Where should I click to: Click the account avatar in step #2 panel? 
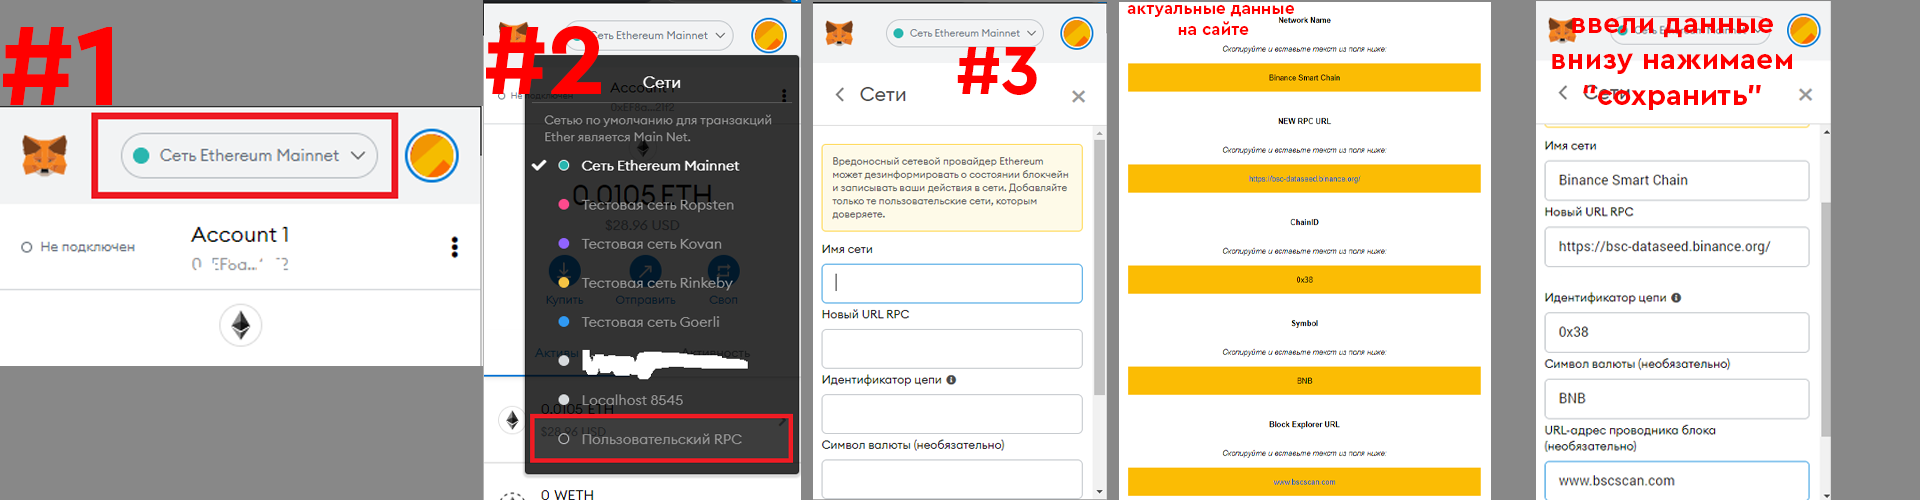(769, 35)
